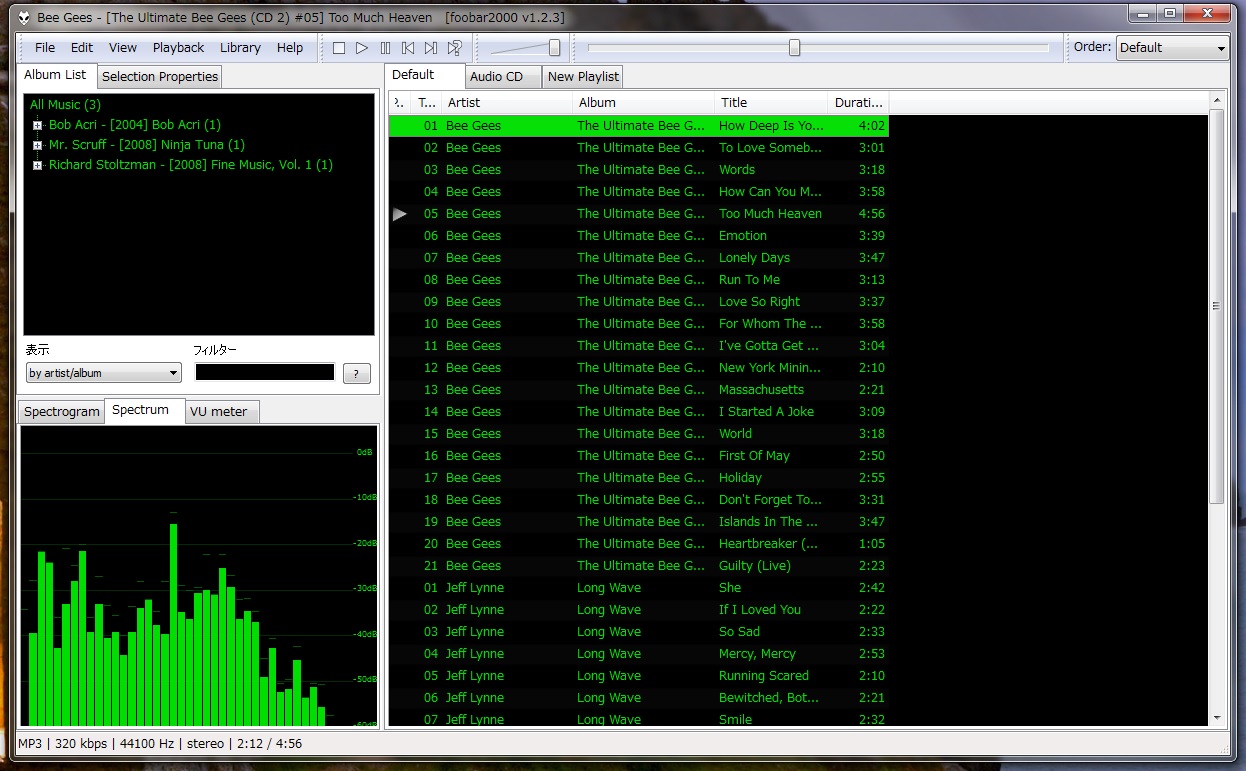Select the 'Lonely Days' track
Viewport: 1246px width, 771px height.
(x=638, y=258)
